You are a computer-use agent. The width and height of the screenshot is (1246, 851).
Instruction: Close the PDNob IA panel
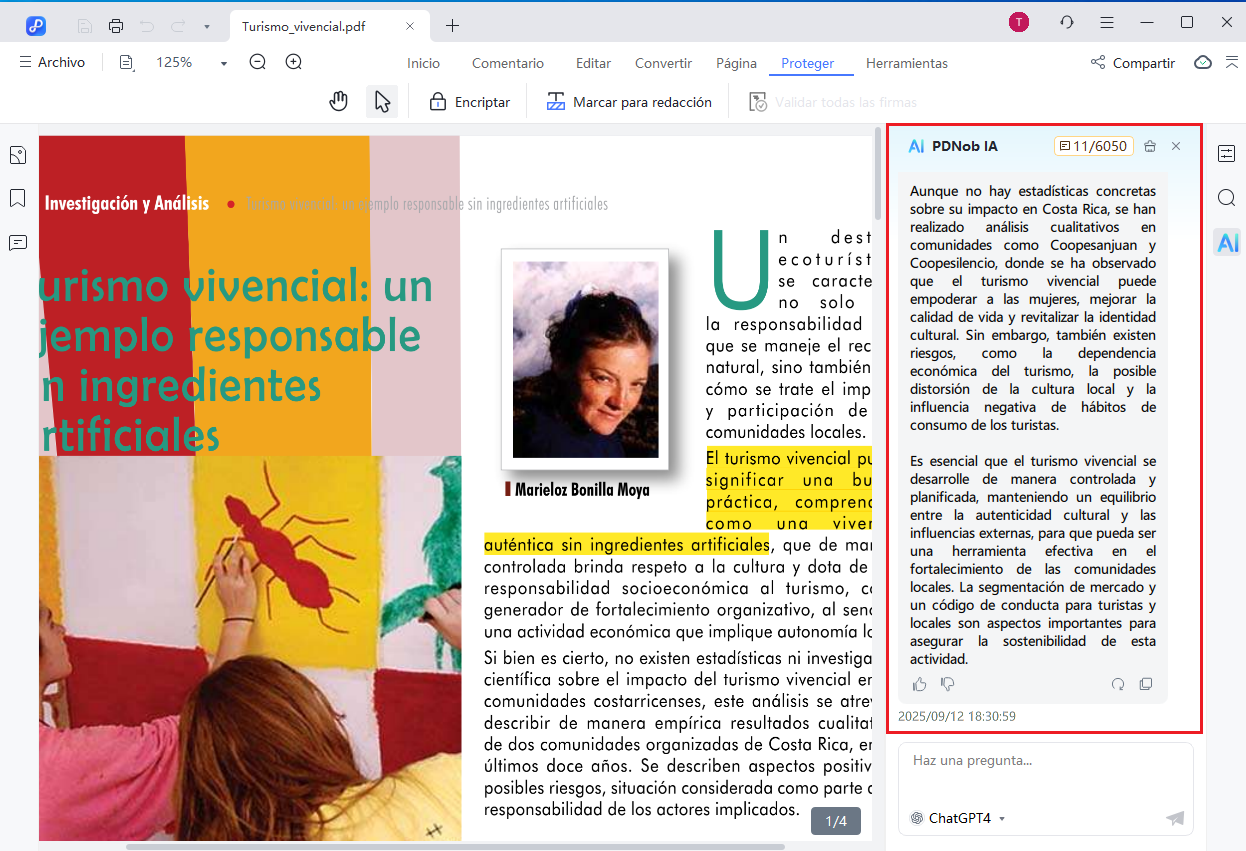(1176, 146)
